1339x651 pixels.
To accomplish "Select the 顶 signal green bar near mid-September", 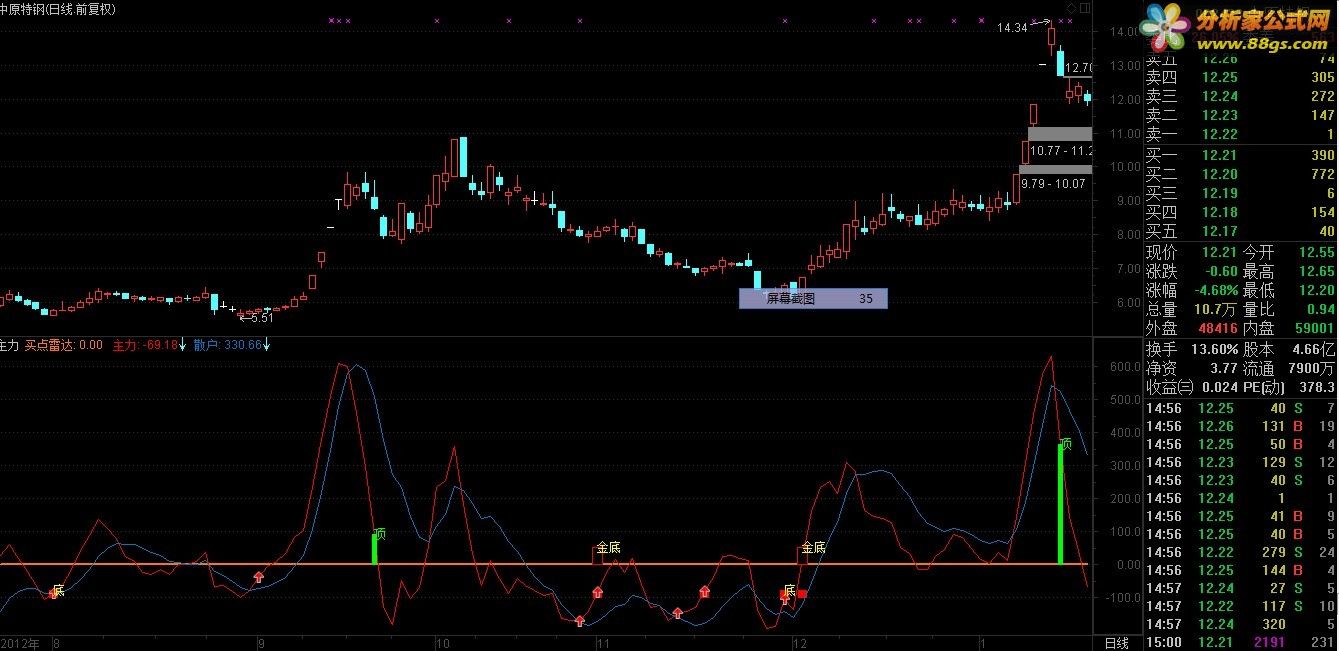I will click(x=375, y=548).
